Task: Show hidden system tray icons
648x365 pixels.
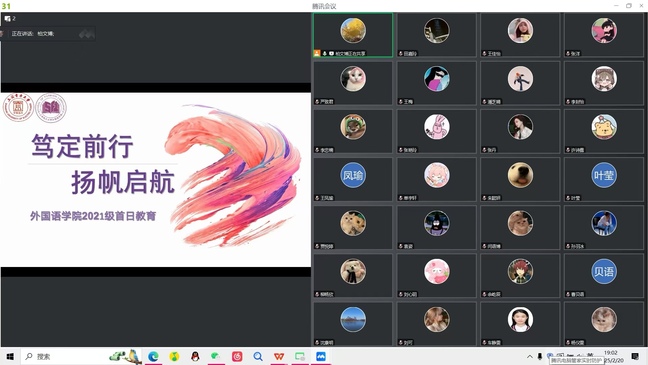Action: [530, 356]
